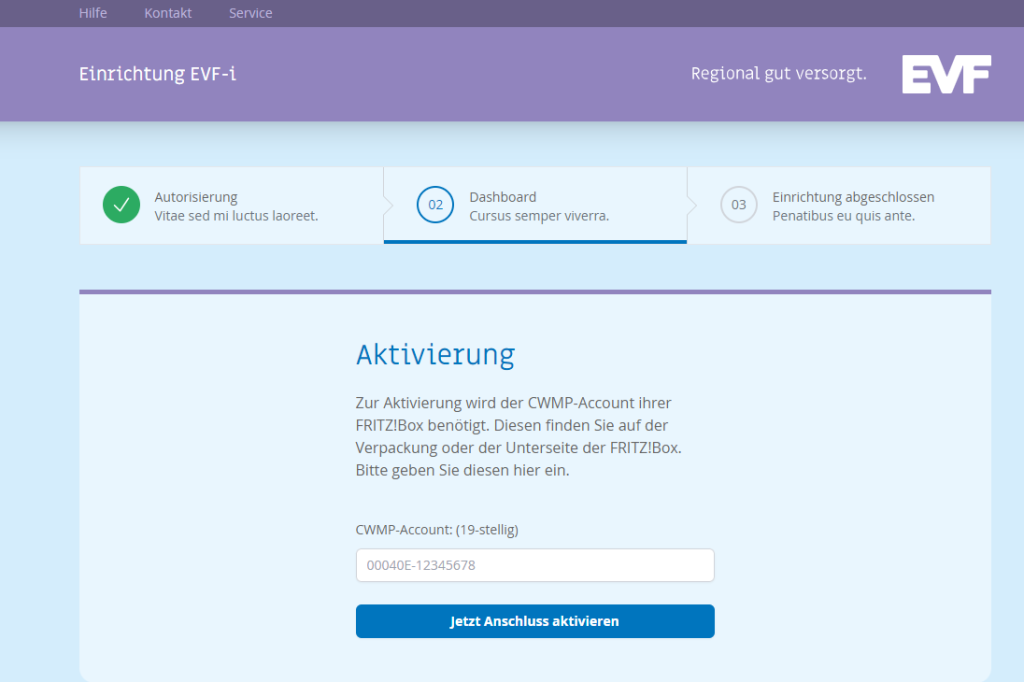Click the FRITZ!Box activation description paragraph
The image size is (1024, 682).
(518, 436)
